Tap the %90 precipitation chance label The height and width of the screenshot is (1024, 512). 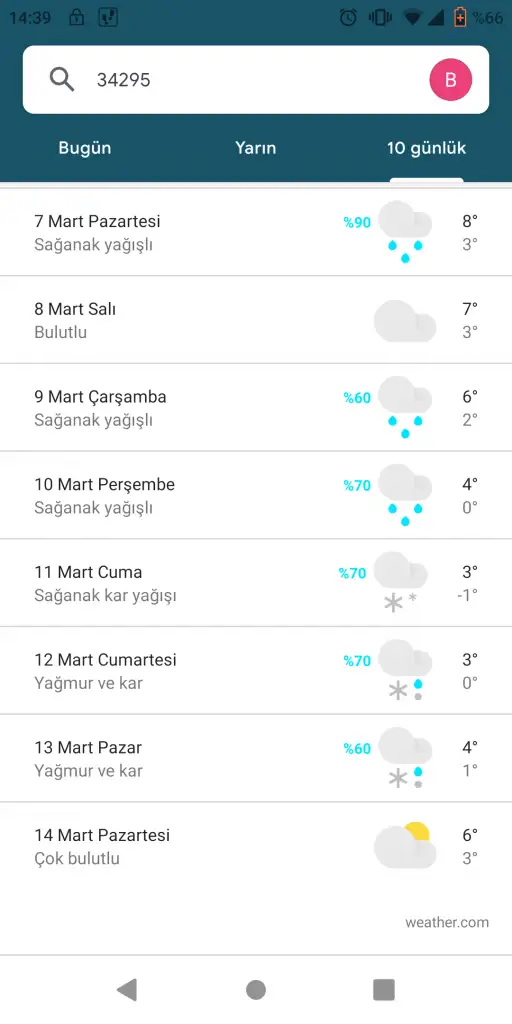pyautogui.click(x=357, y=223)
